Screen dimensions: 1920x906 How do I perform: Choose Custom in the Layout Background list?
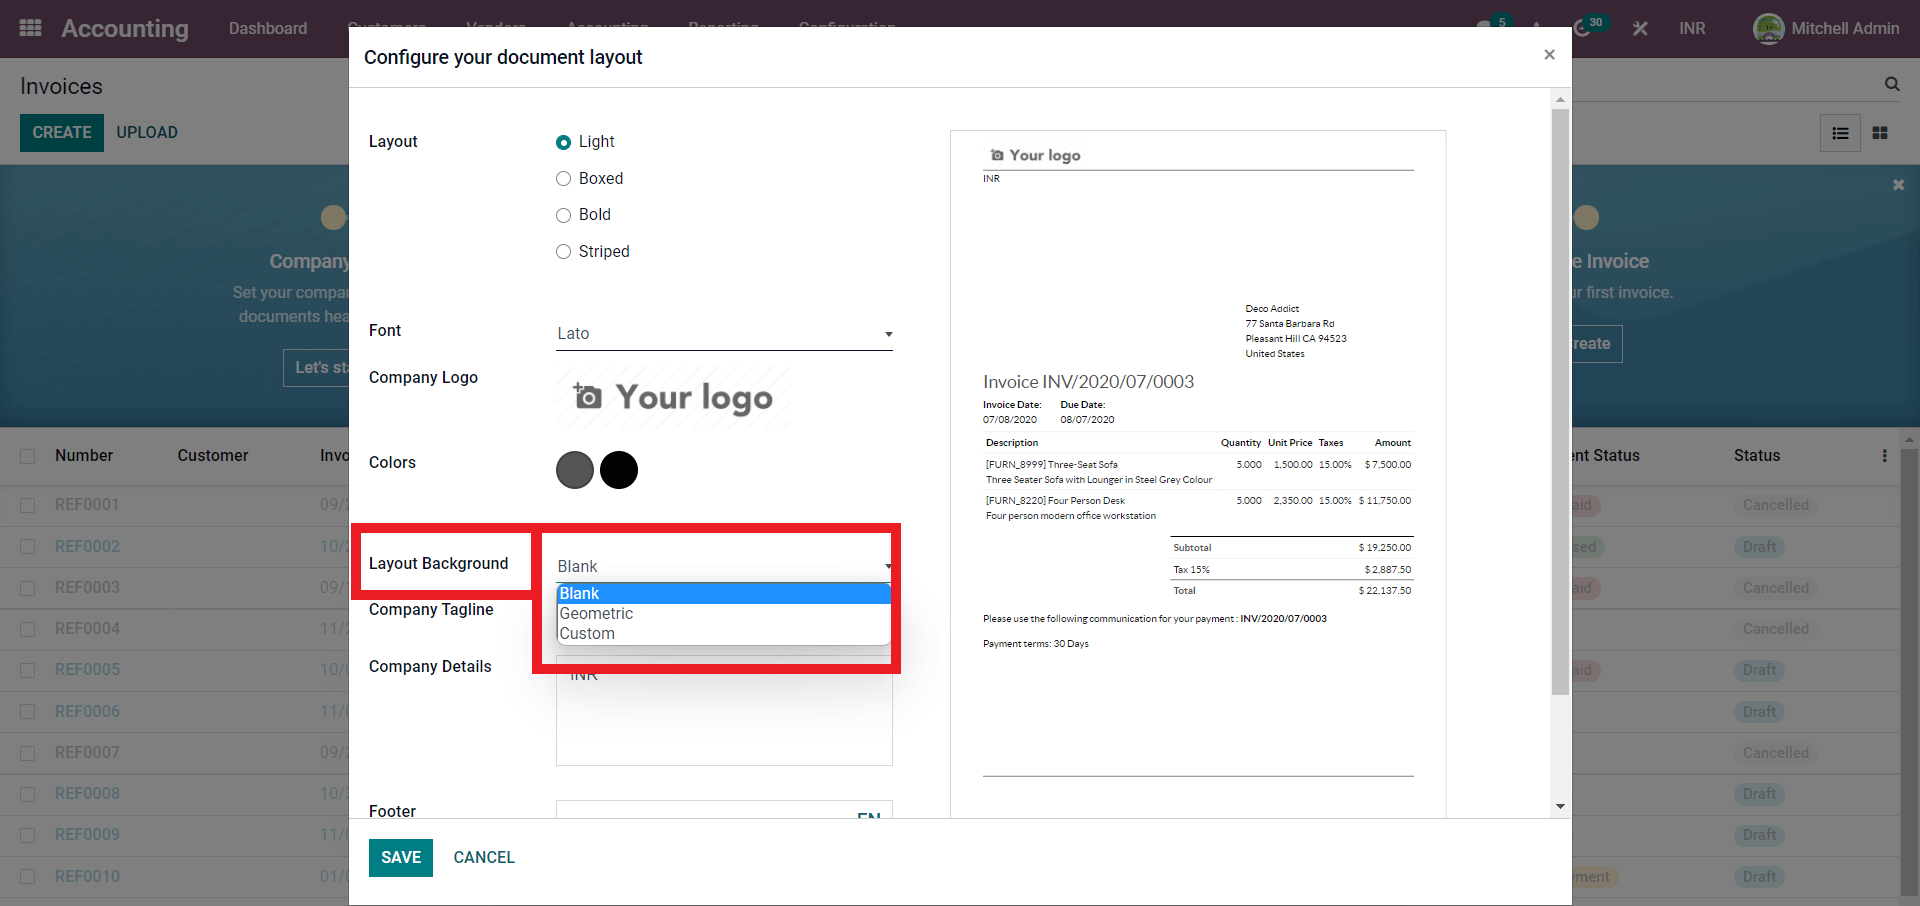tap(588, 634)
